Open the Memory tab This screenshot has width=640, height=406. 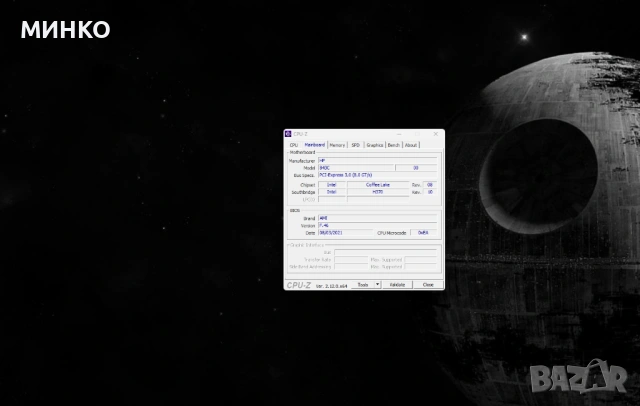[x=337, y=145]
